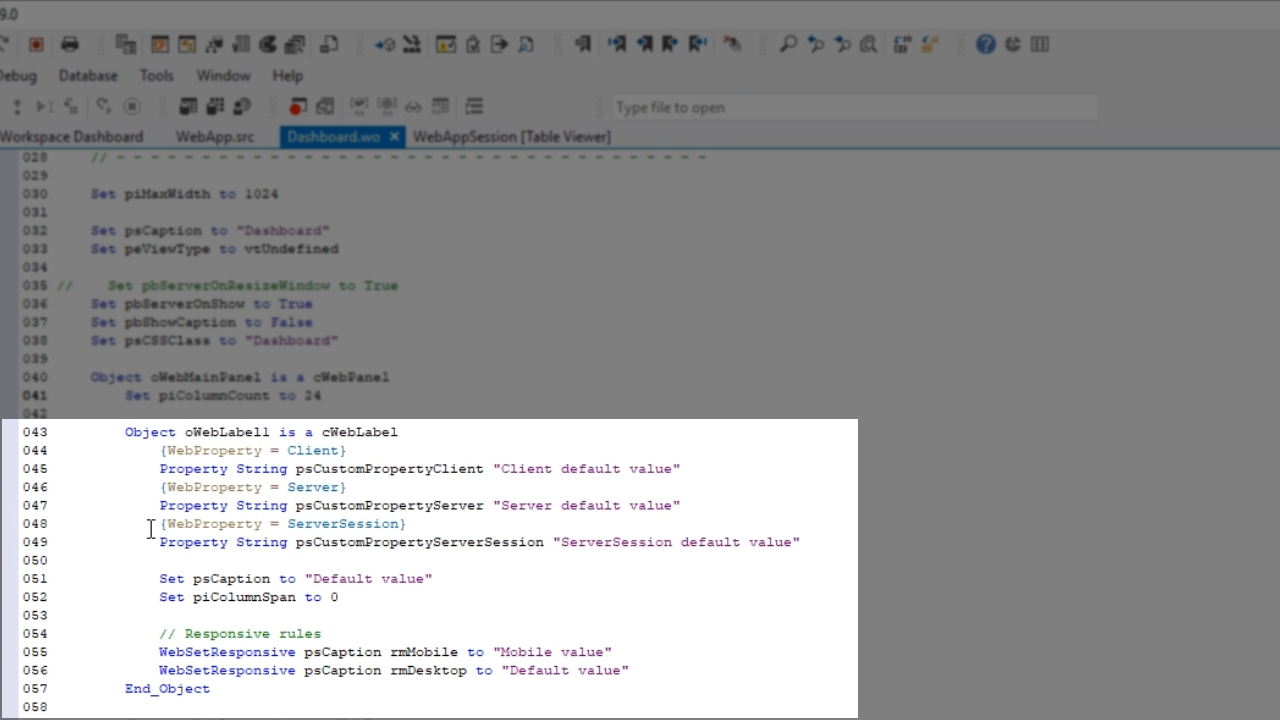The width and height of the screenshot is (1280, 720).
Task: Click the red record button icon
Action: (x=36, y=44)
